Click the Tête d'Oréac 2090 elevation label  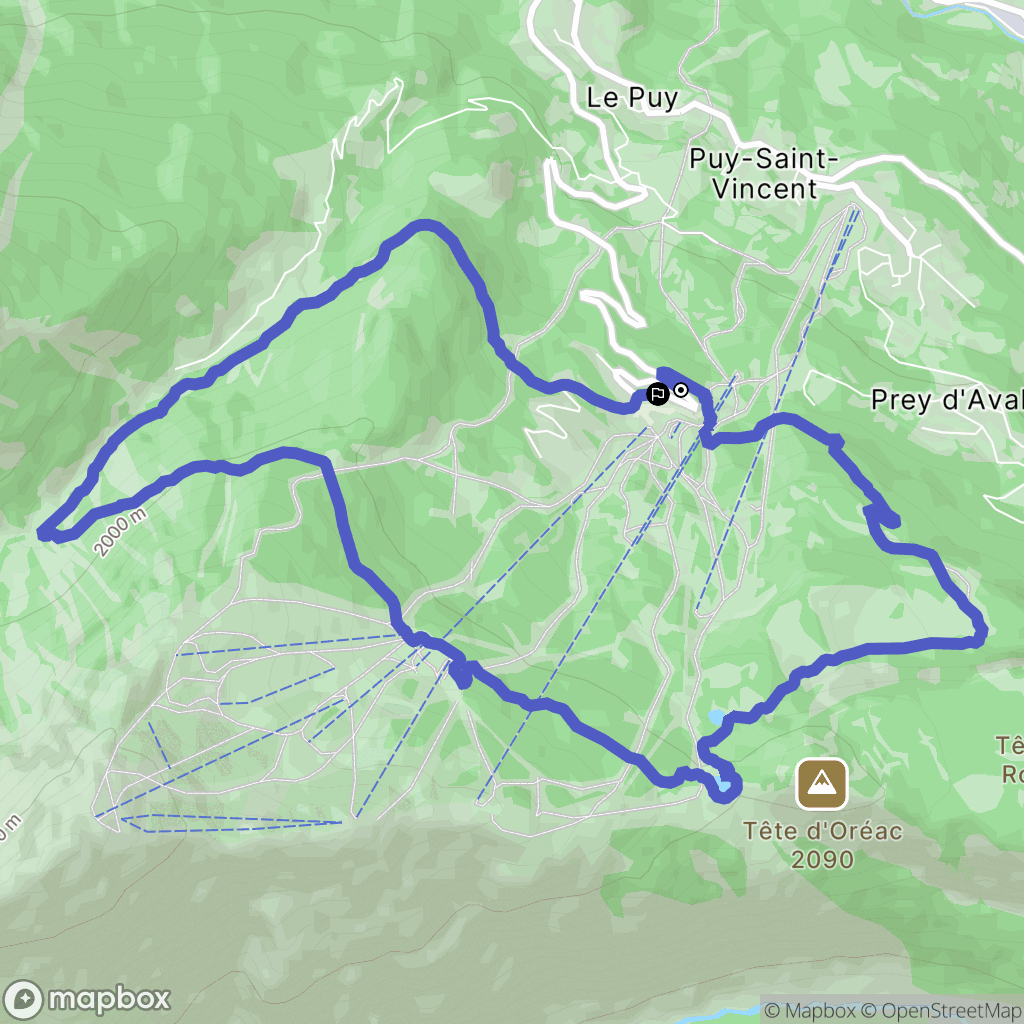click(823, 845)
